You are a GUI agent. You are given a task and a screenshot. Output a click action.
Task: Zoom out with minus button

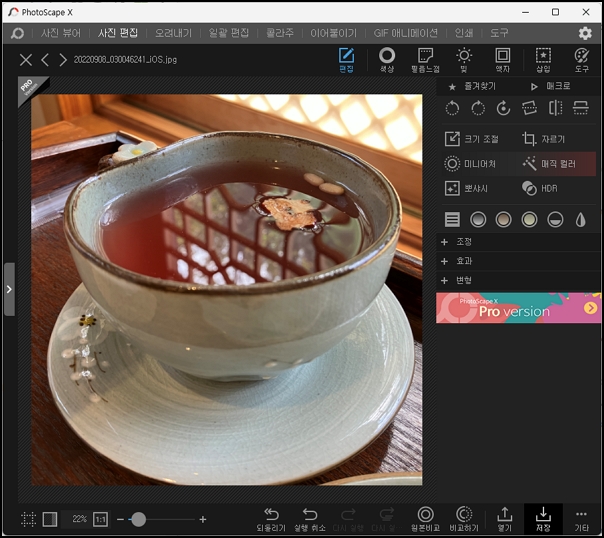tap(120, 520)
